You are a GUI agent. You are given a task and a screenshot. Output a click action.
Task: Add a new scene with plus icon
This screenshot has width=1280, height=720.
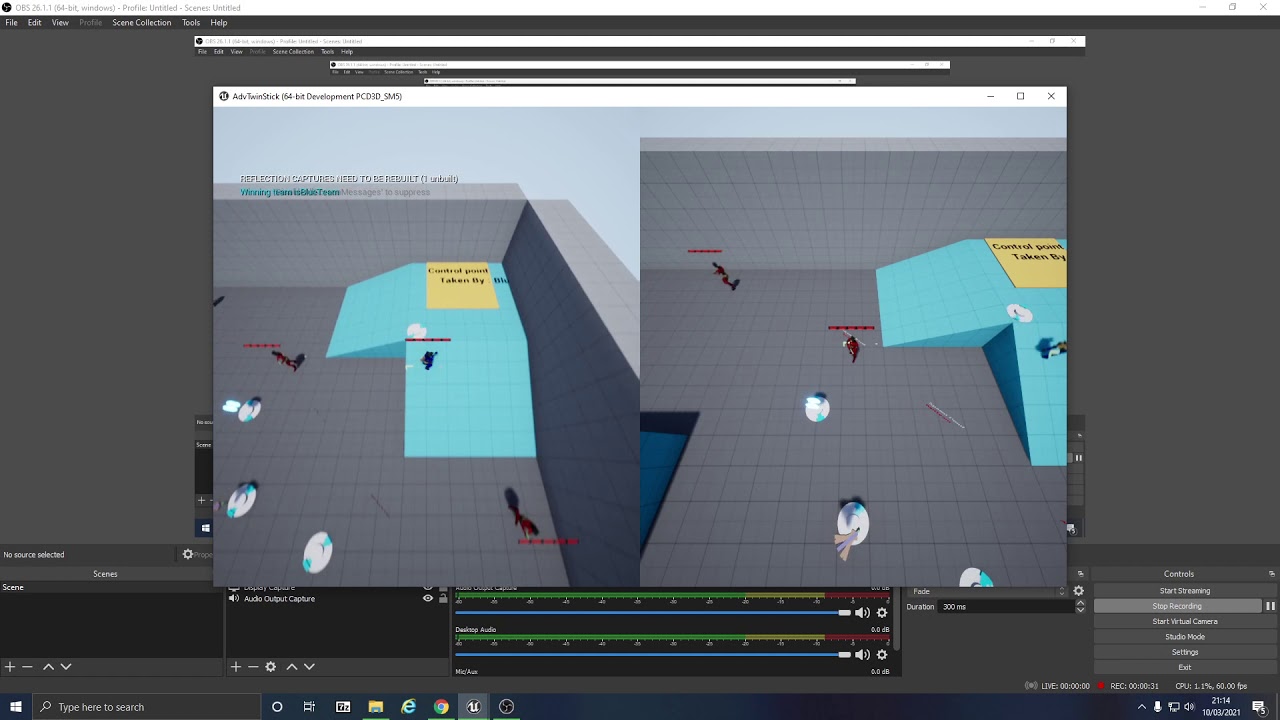[10, 666]
